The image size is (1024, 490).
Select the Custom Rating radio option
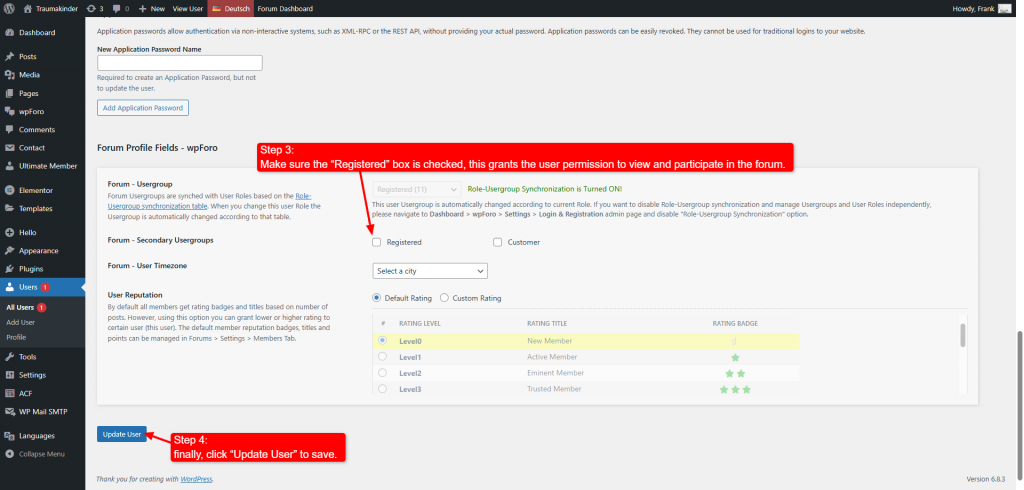tap(445, 298)
